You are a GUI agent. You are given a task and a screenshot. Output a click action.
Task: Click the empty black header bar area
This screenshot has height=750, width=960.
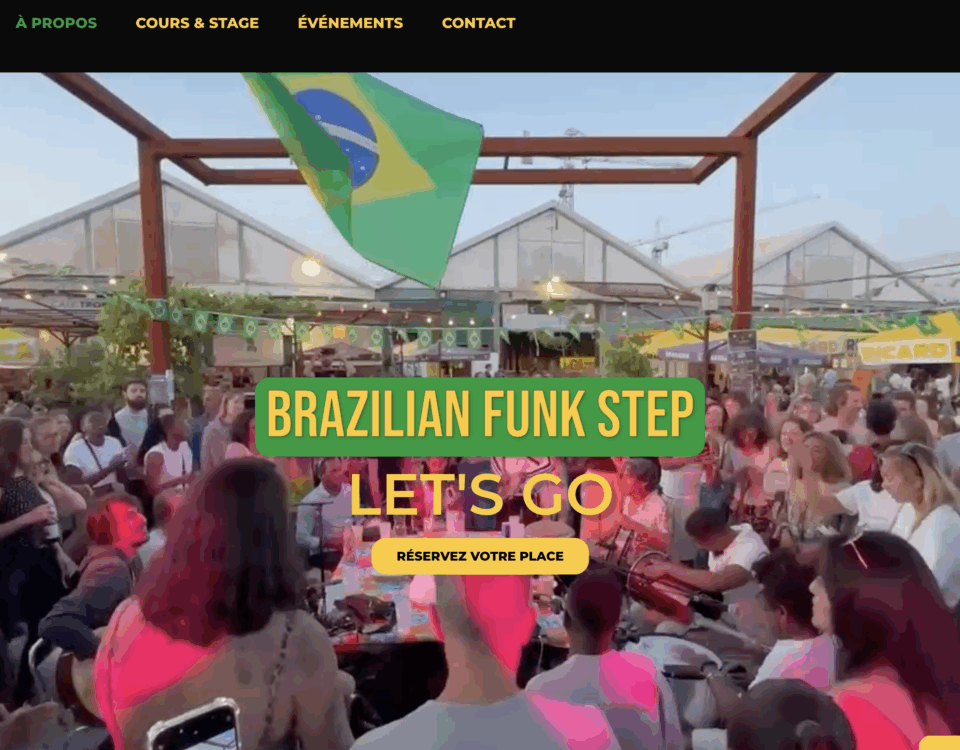735,36
